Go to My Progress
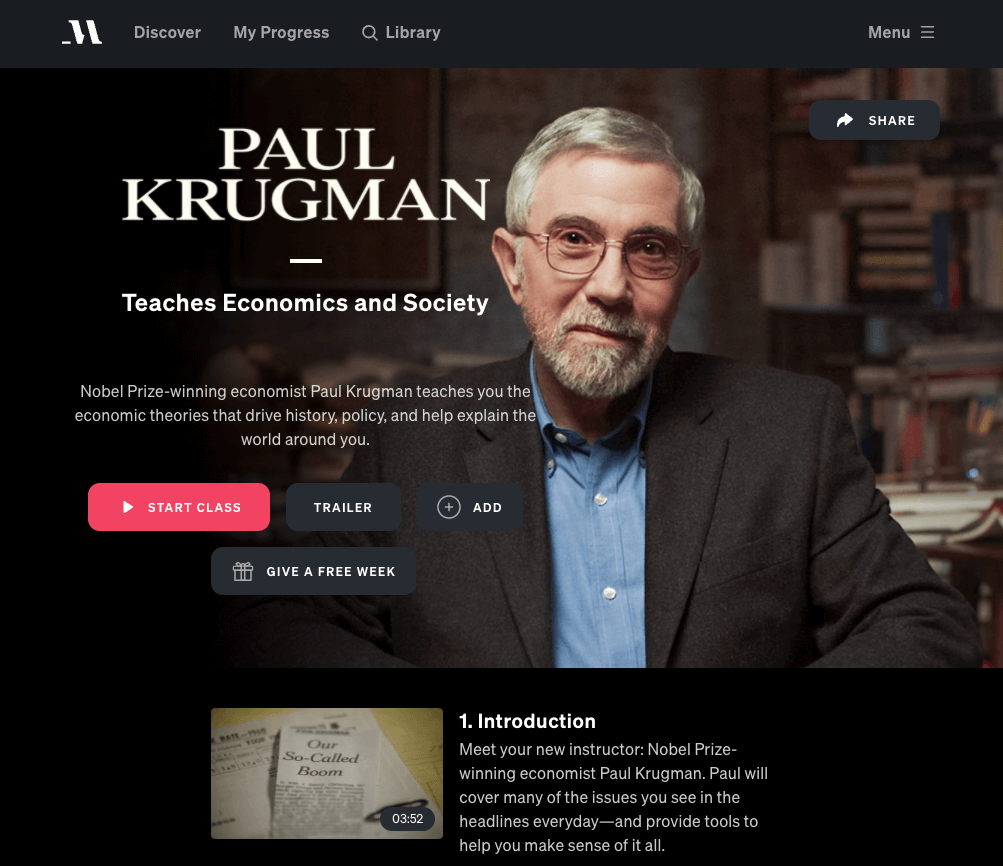Screen dimensions: 1003x866 point(281,33)
